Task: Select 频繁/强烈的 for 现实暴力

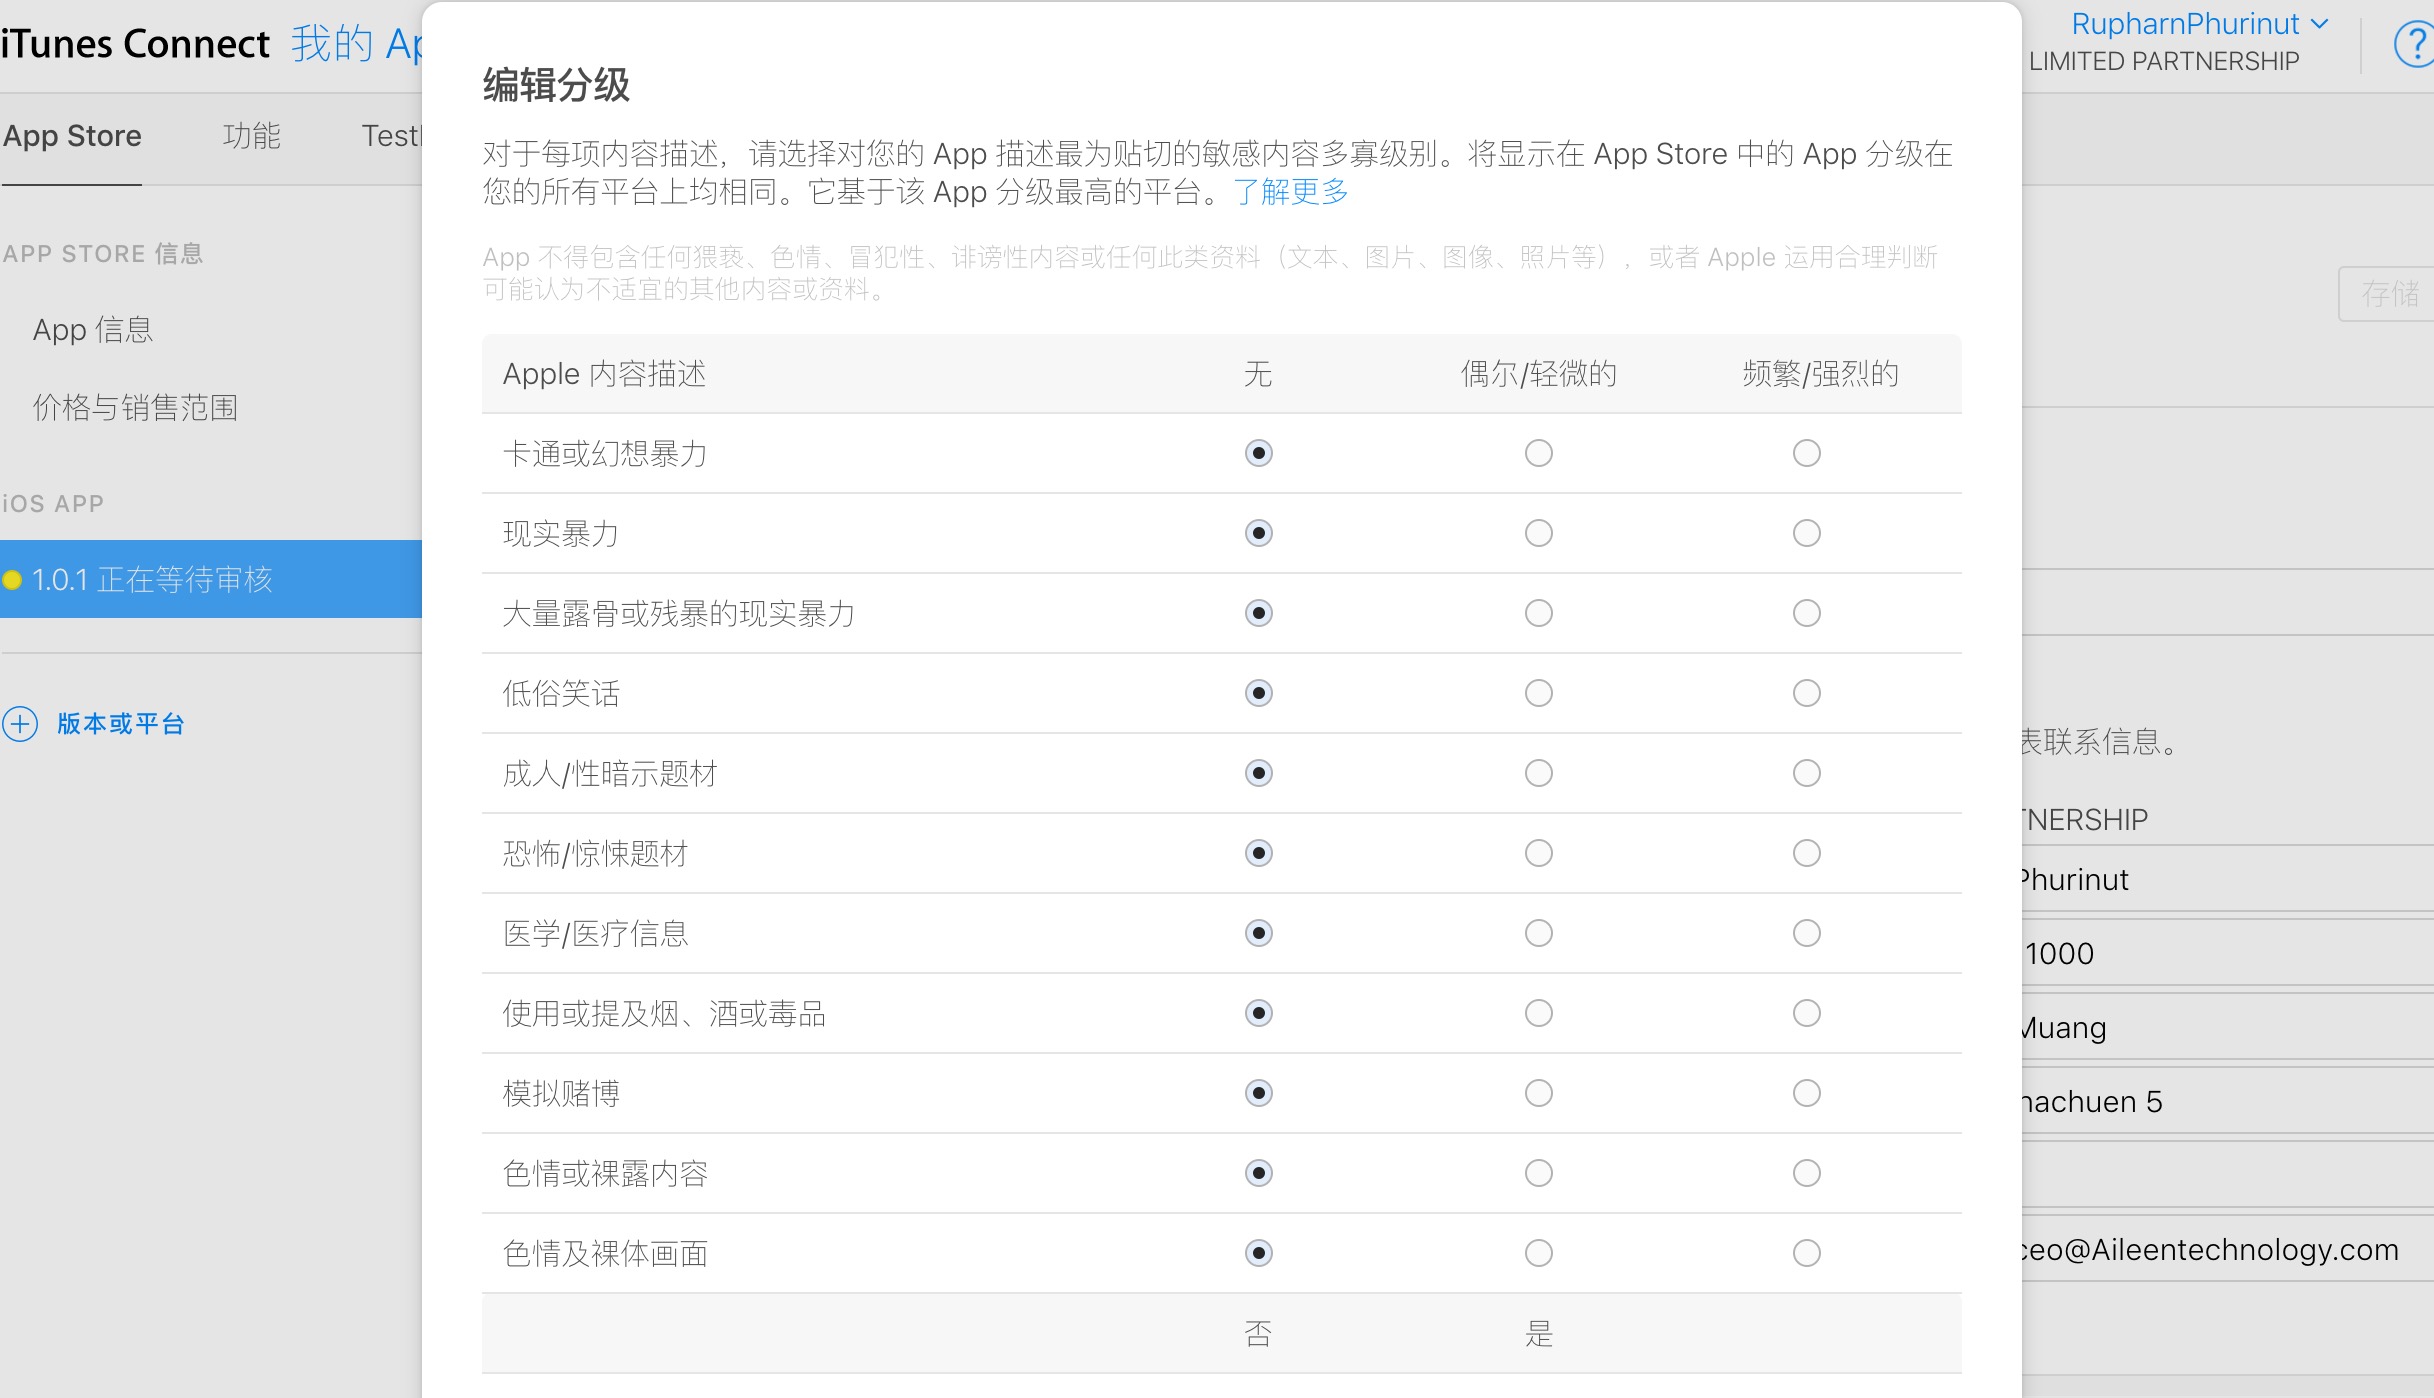Action: (x=1806, y=533)
